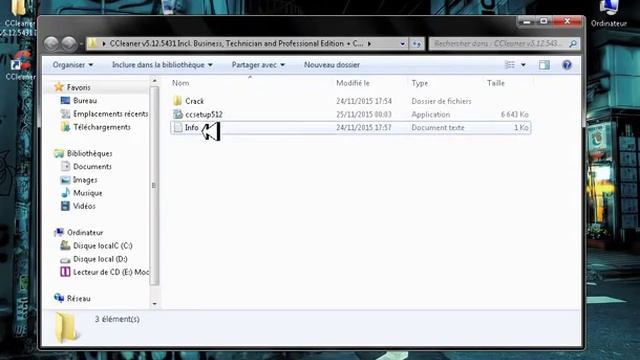Click the search magnifier icon
Image resolution: width=640 pixels, height=360 pixels.
[573, 43]
